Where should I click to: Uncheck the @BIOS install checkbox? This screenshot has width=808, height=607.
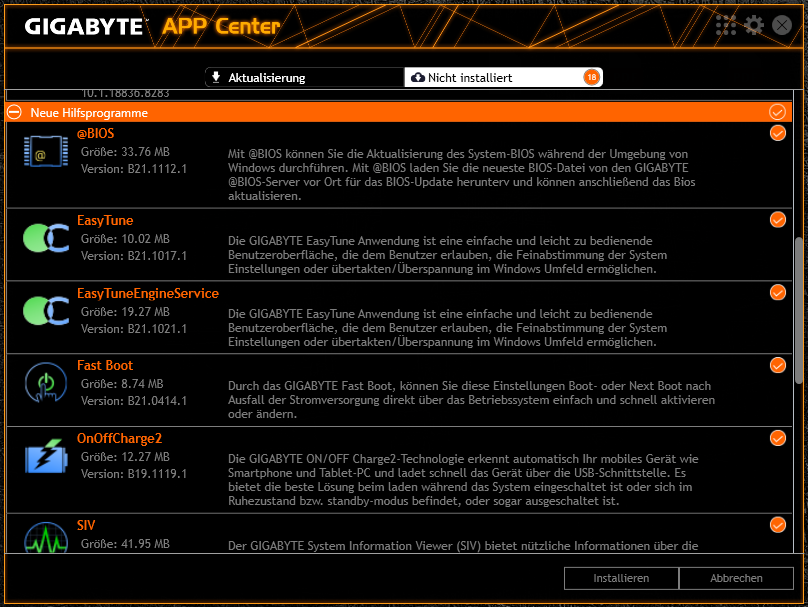pyautogui.click(x=778, y=133)
